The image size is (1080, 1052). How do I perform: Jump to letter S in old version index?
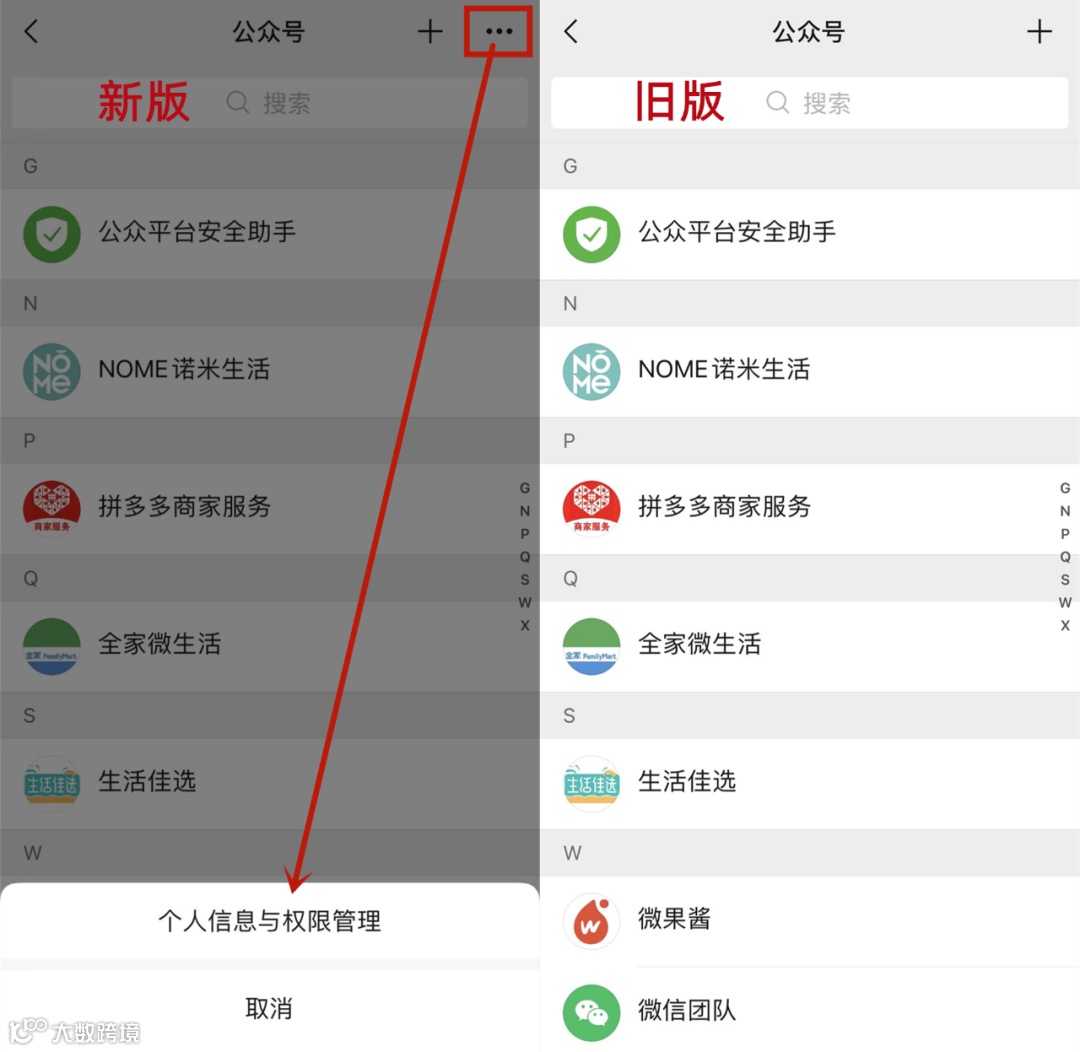(x=1065, y=580)
